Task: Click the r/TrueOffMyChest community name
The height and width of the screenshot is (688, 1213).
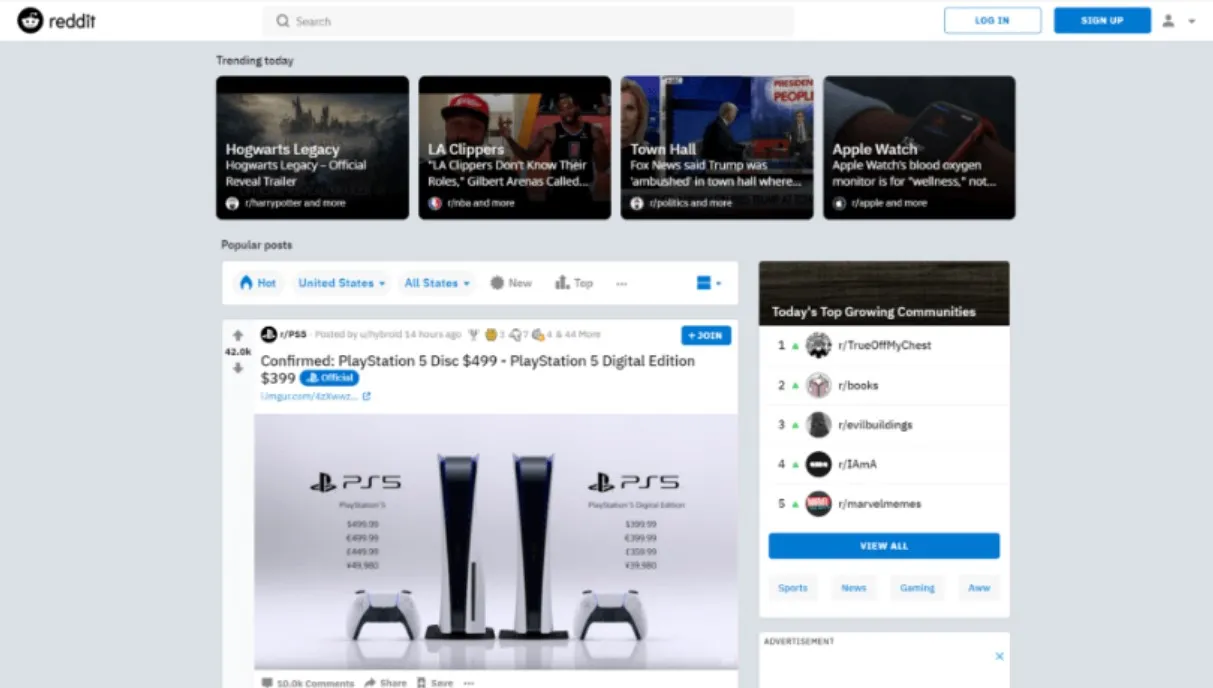Action: click(x=885, y=345)
